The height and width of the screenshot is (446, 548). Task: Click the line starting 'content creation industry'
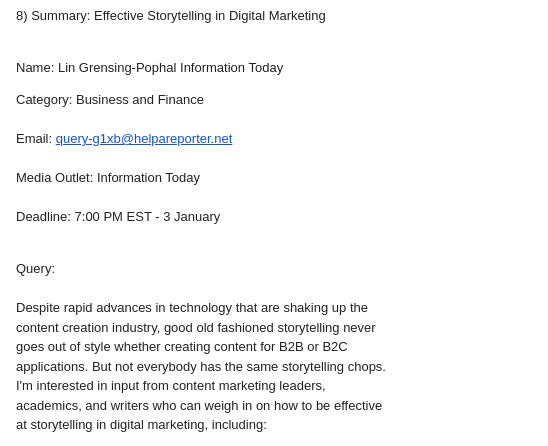point(196,328)
